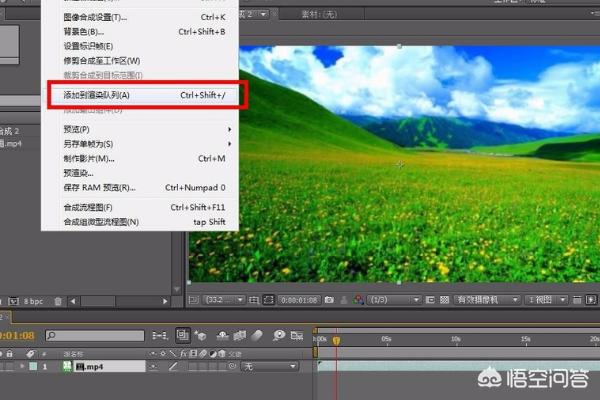
Task: Click the timeline search field
Action: 95,336
